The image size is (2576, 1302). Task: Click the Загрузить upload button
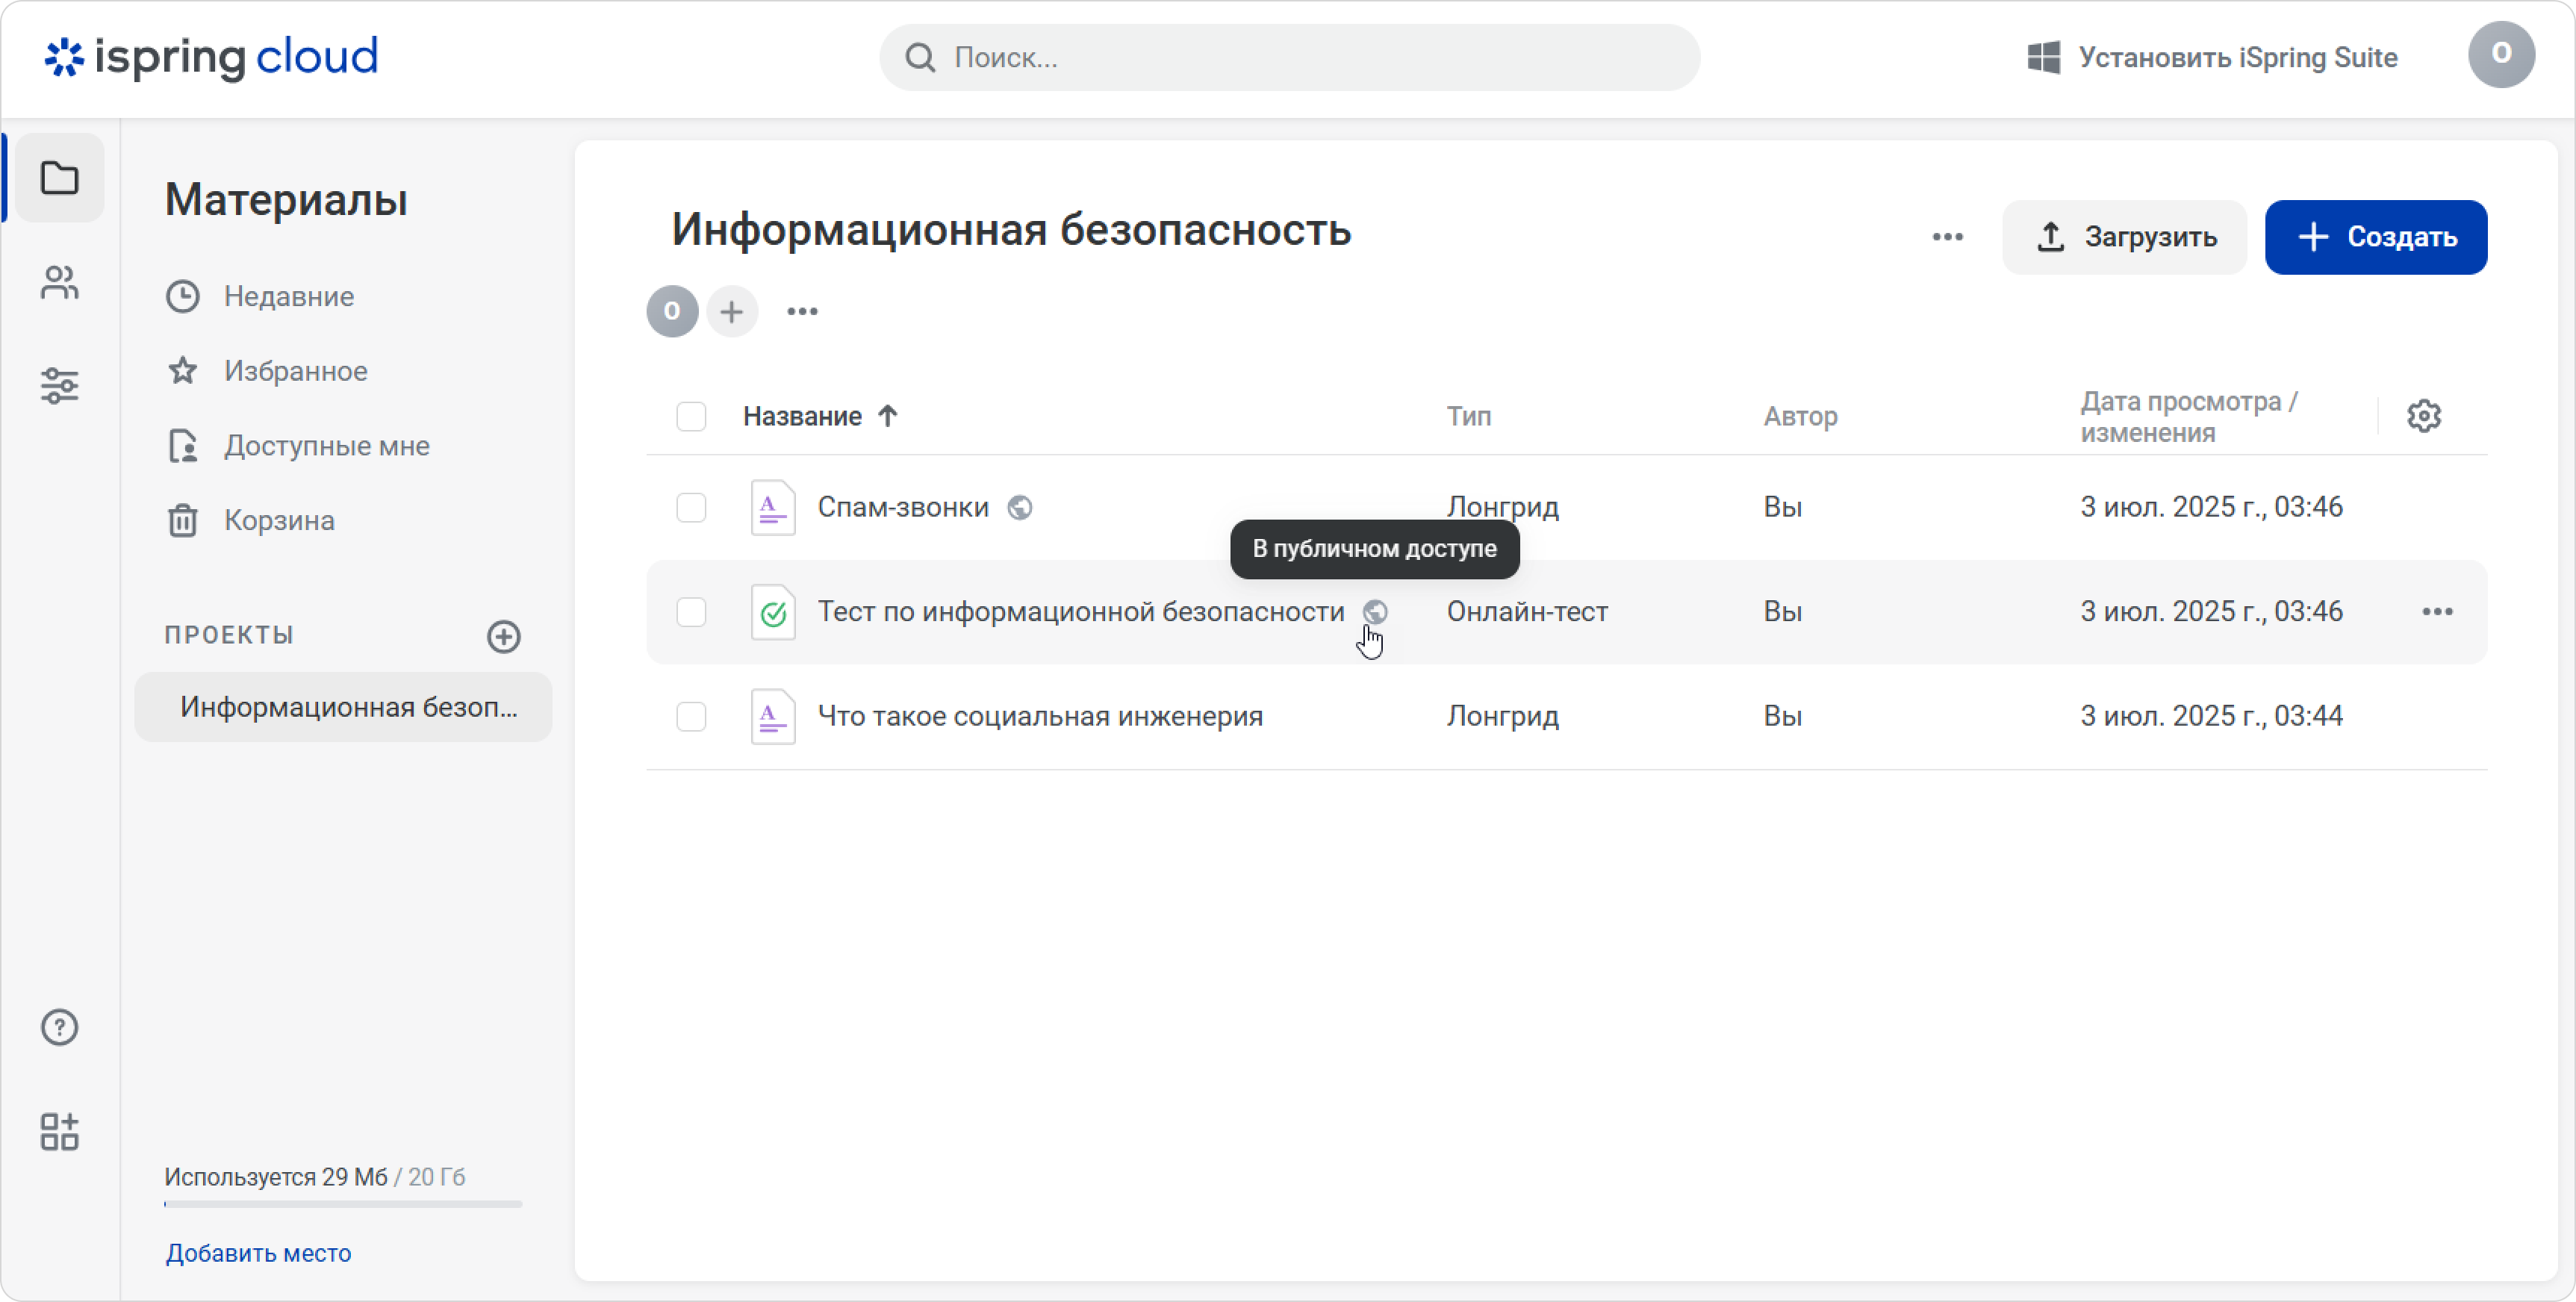[2124, 237]
